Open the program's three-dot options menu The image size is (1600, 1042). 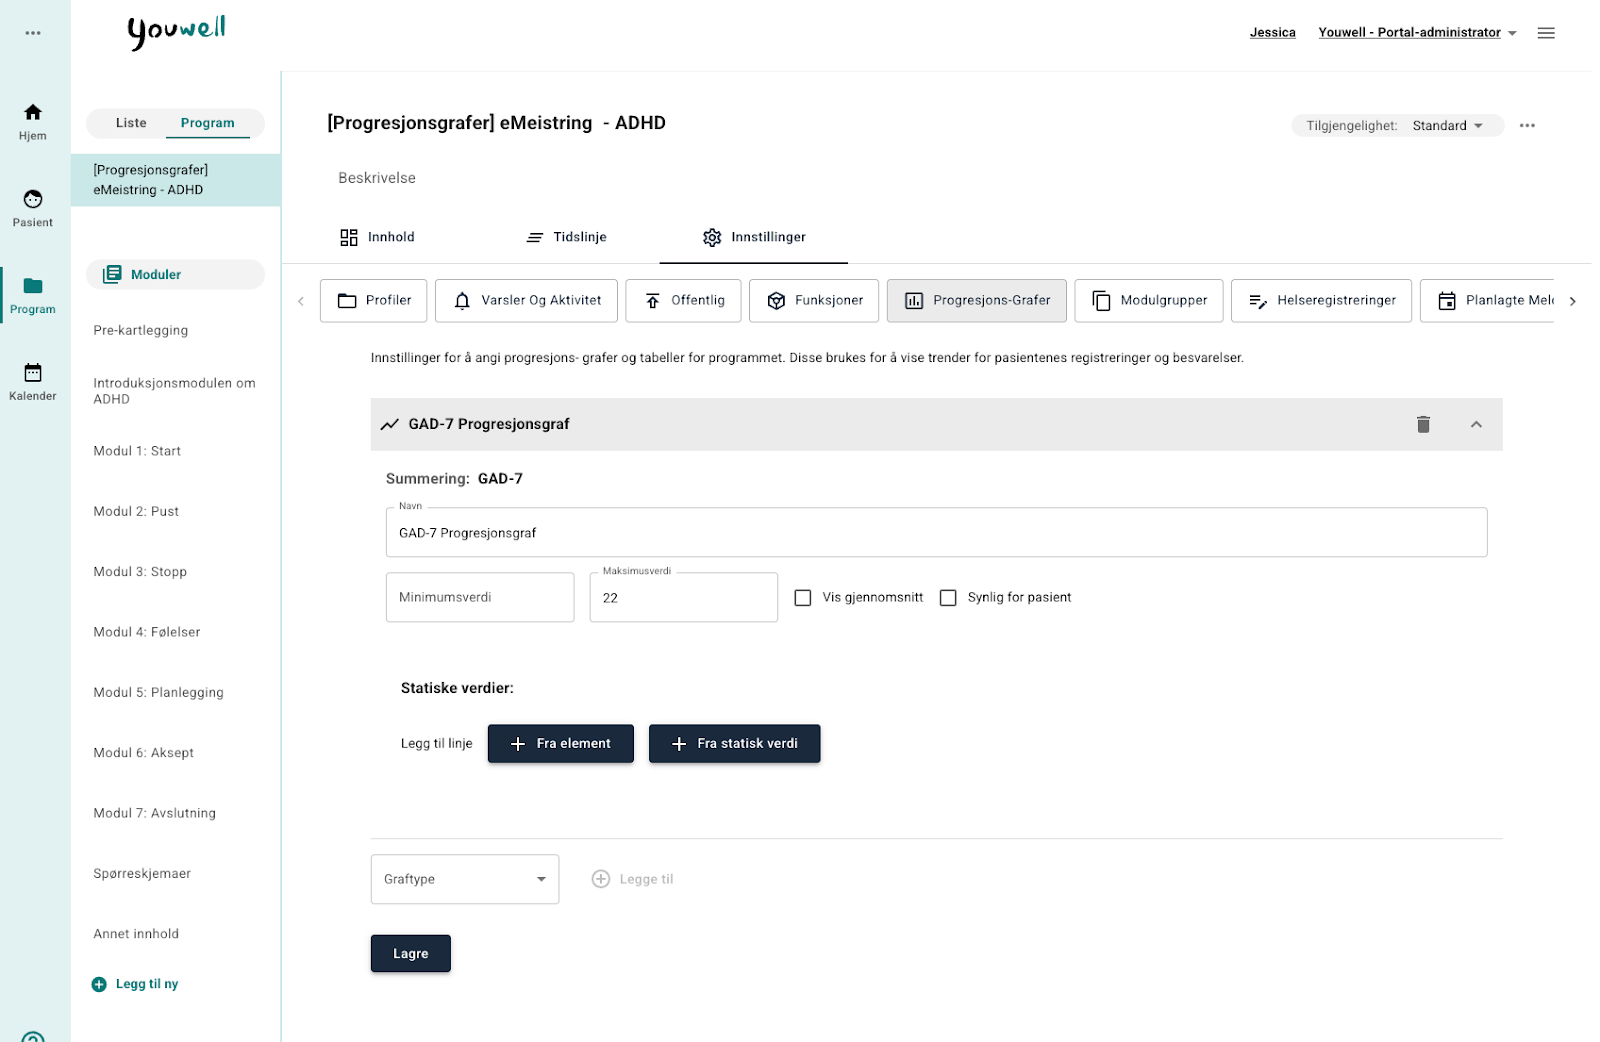(1527, 126)
